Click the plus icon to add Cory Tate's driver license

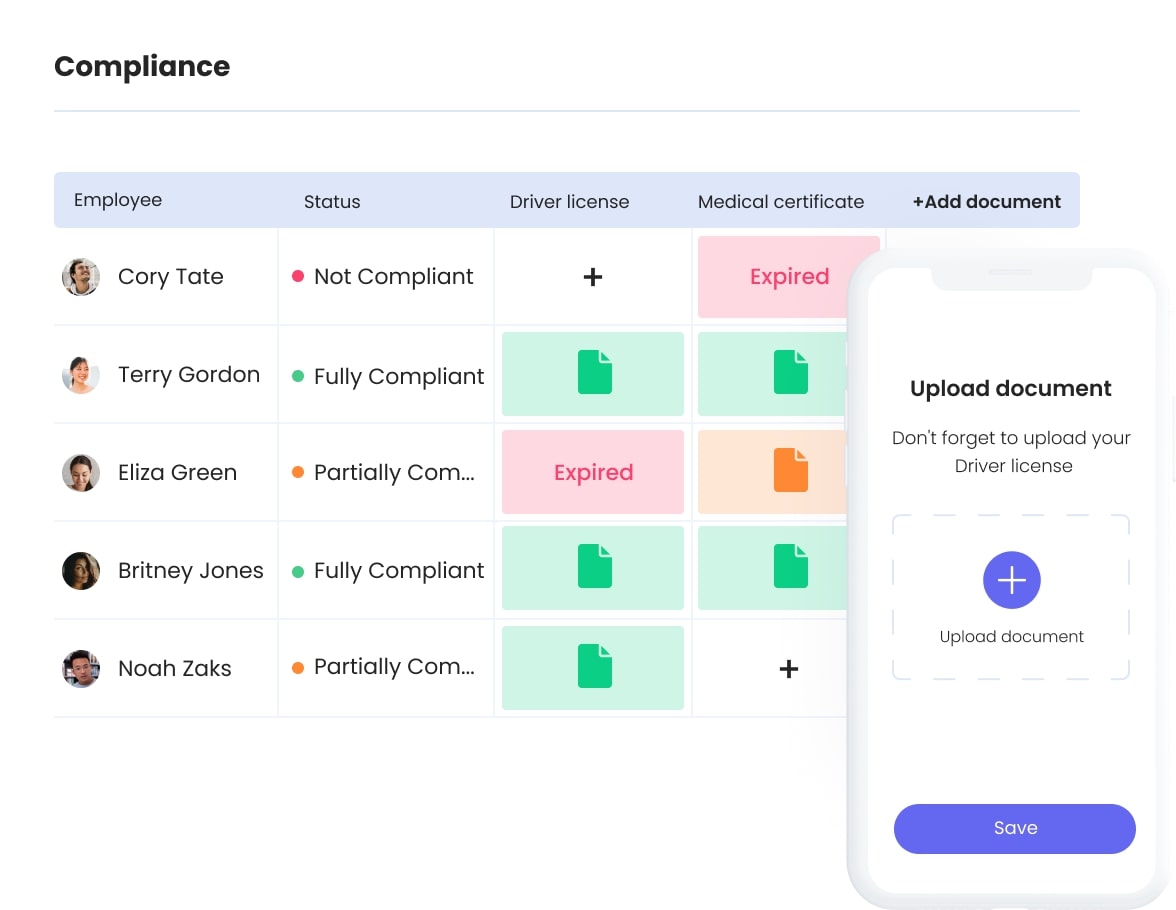[593, 276]
